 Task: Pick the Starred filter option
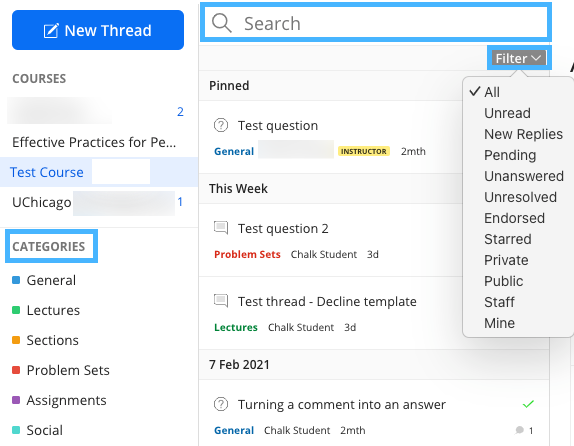tap(507, 239)
